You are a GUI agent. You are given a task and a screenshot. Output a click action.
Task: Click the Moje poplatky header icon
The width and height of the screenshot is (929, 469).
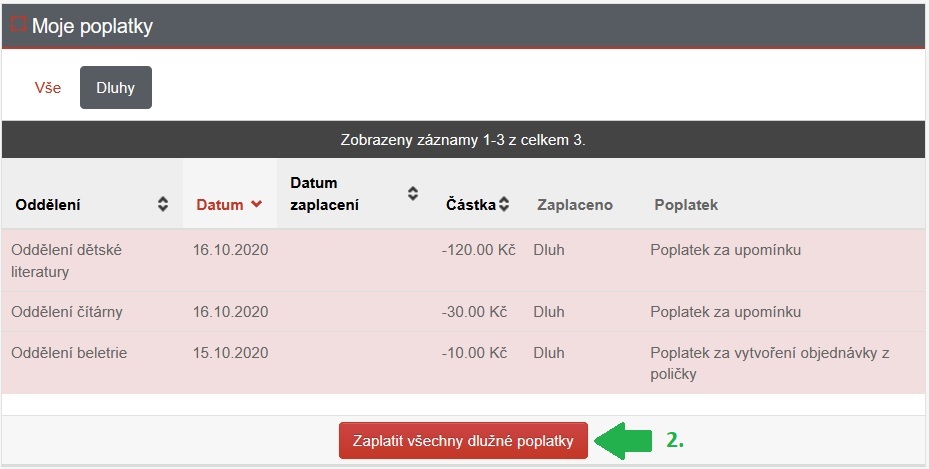18,24
